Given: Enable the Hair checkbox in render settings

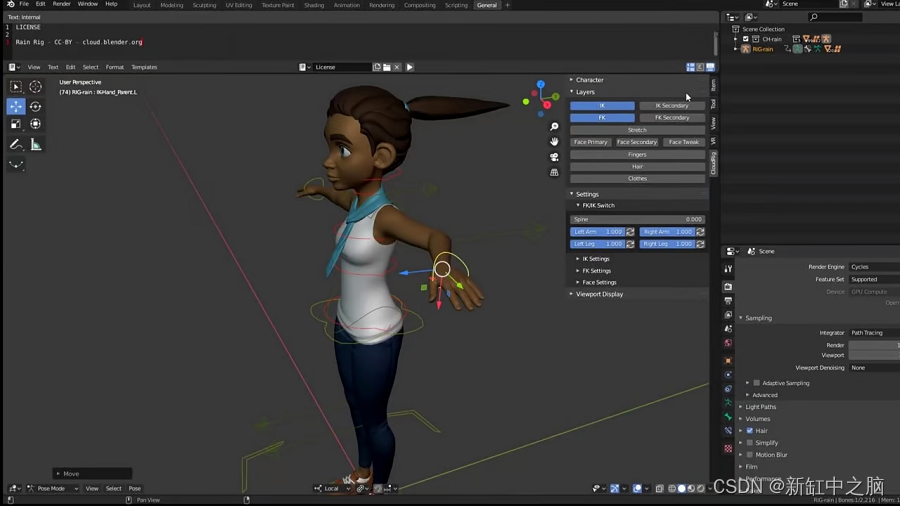Looking at the screenshot, I should (750, 431).
